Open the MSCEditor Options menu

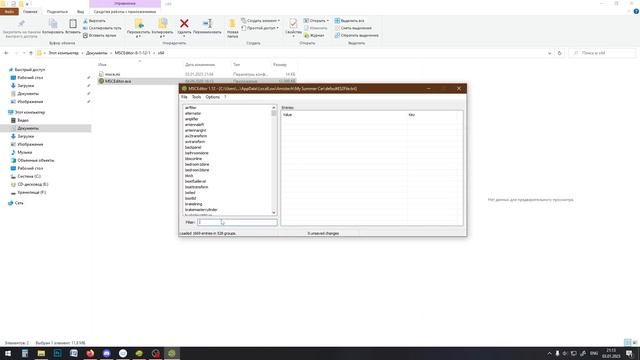(x=212, y=97)
